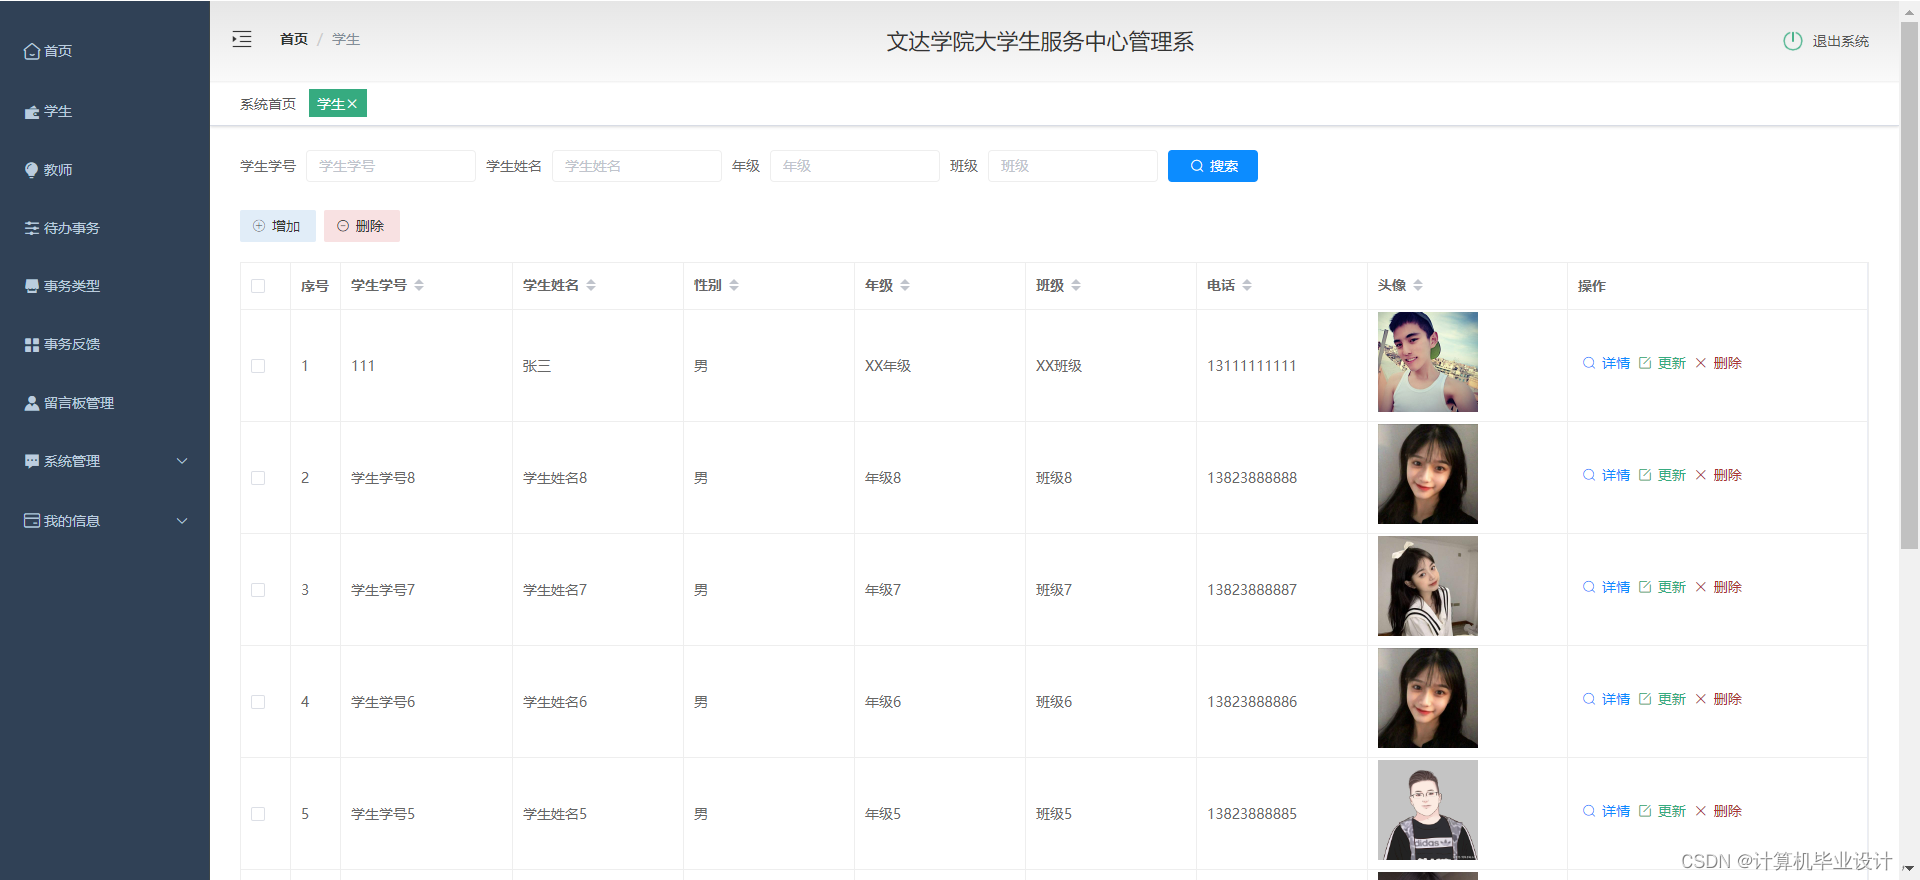Click the edit icon in 学生姓名5 row
This screenshot has width=1920, height=880.
(x=1645, y=811)
